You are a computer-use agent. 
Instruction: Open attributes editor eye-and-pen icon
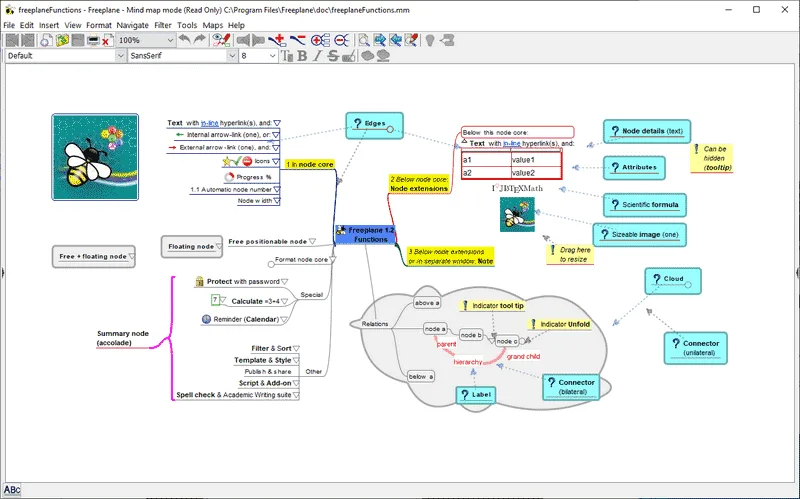tap(221, 40)
